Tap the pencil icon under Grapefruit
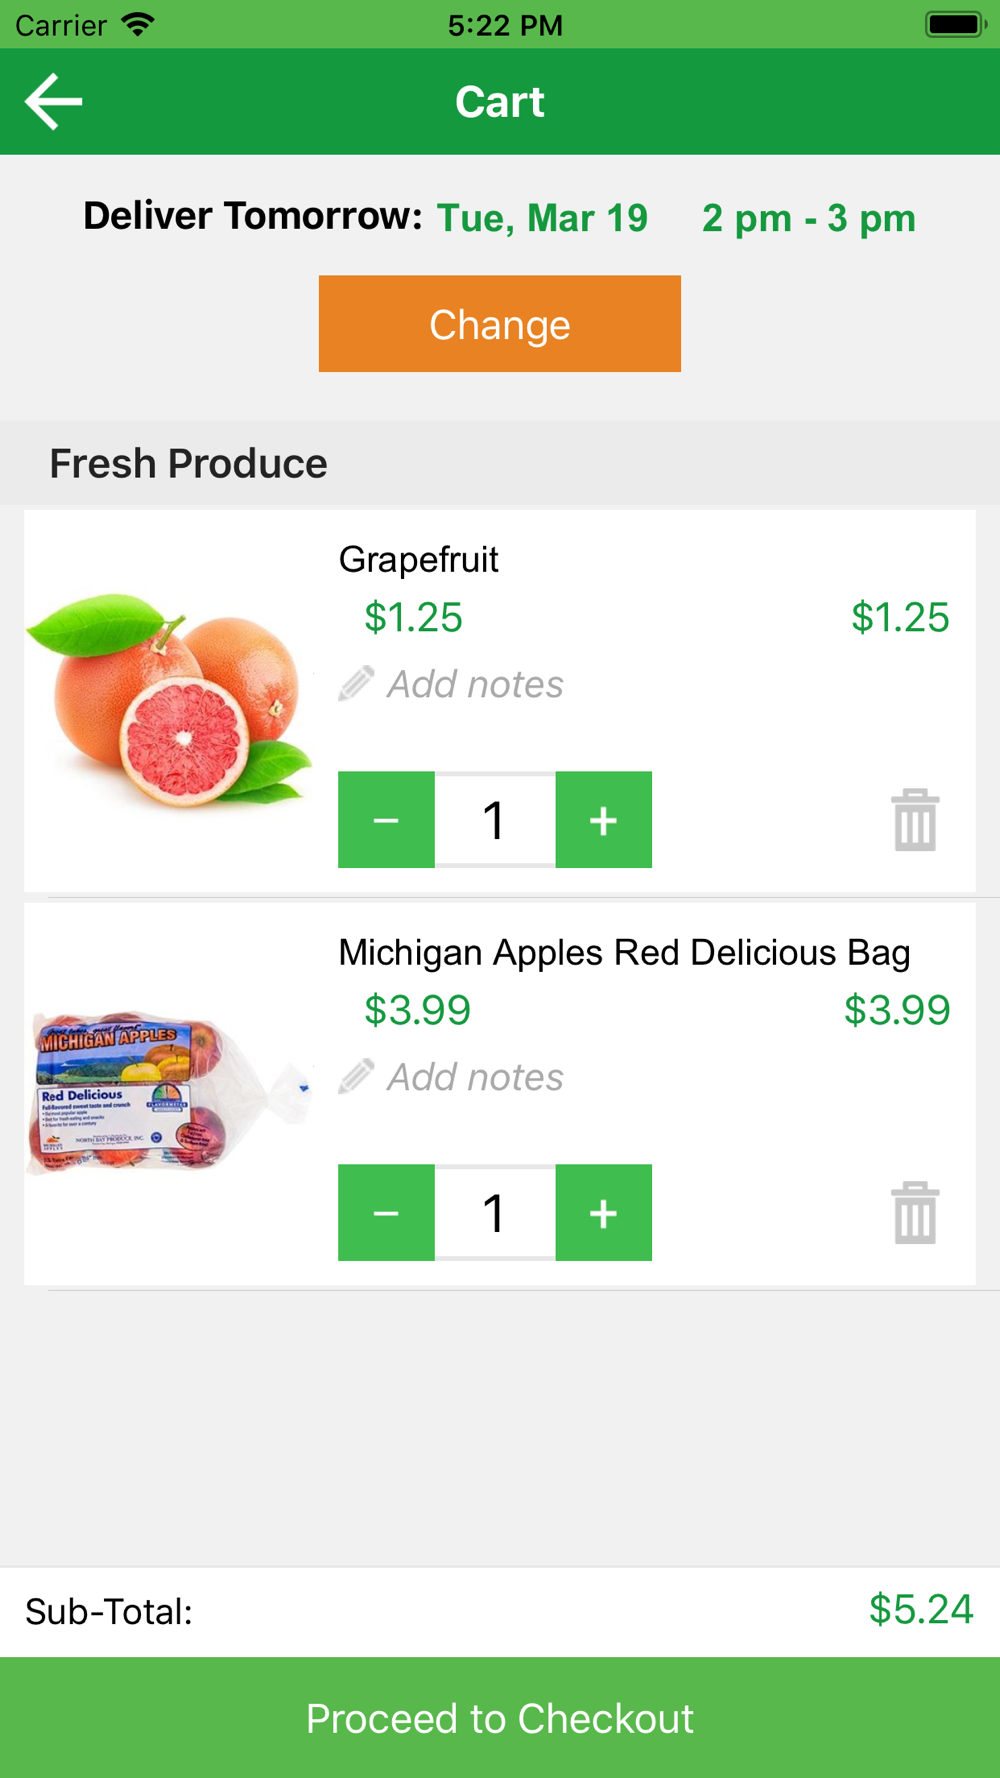1000x1778 pixels. [356, 684]
